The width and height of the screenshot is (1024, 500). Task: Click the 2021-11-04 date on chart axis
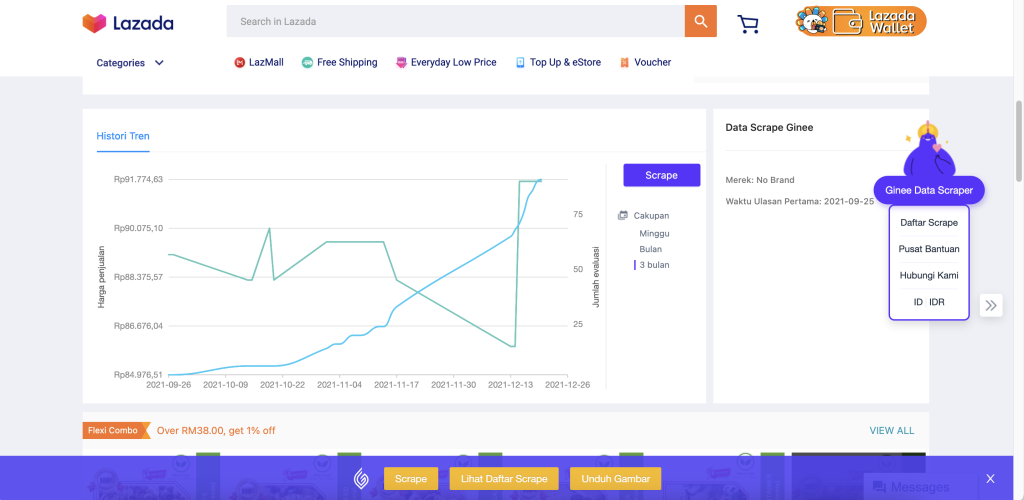click(x=339, y=385)
